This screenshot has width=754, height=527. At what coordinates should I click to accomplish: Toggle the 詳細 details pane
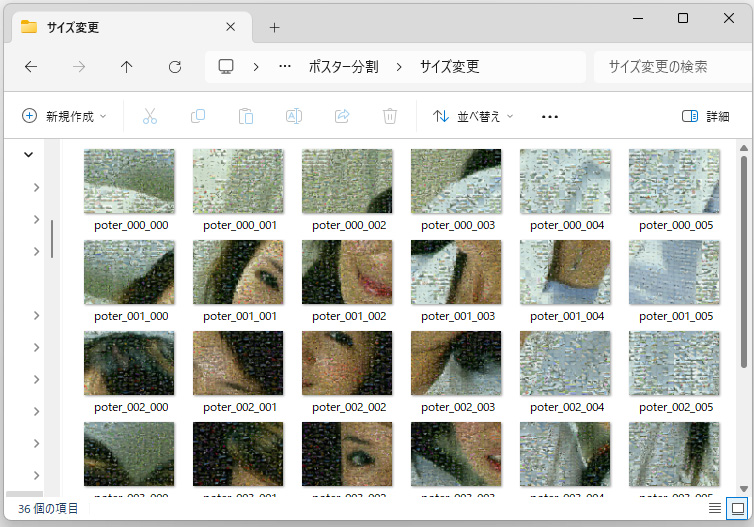(705, 116)
